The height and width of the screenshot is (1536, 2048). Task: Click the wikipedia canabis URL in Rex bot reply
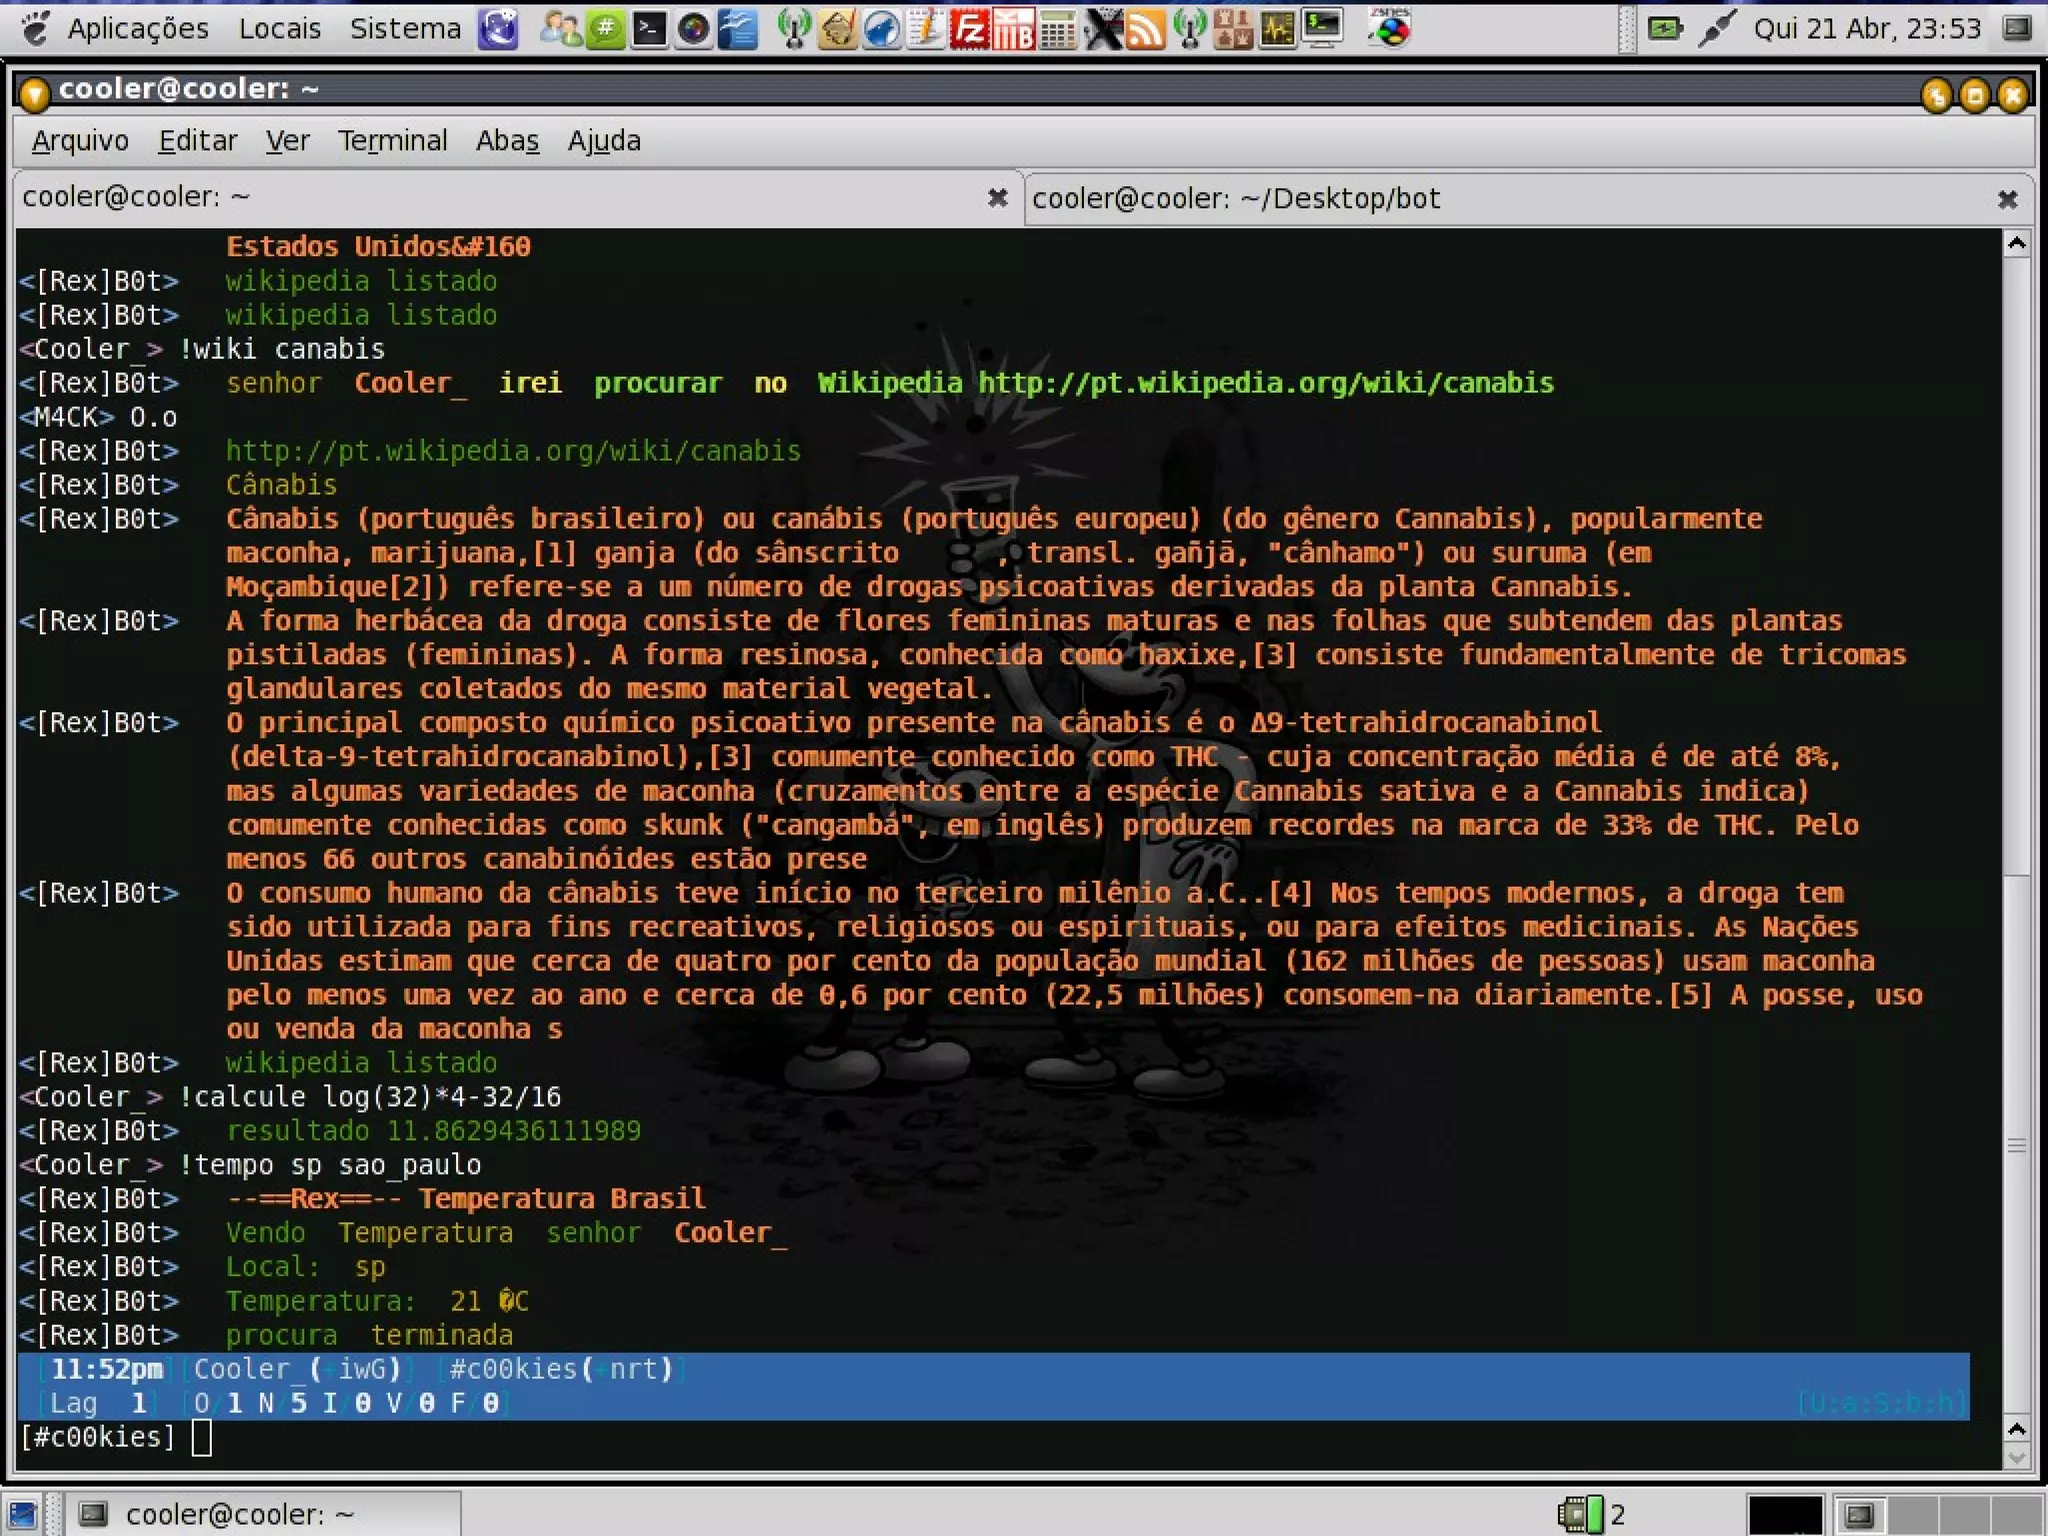[1266, 383]
